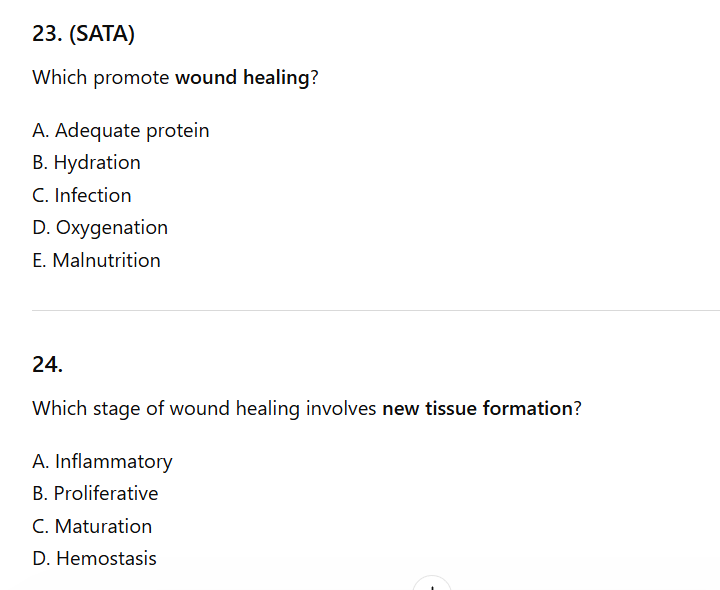
Task: Select option D. Hemostasis
Action: point(94,558)
